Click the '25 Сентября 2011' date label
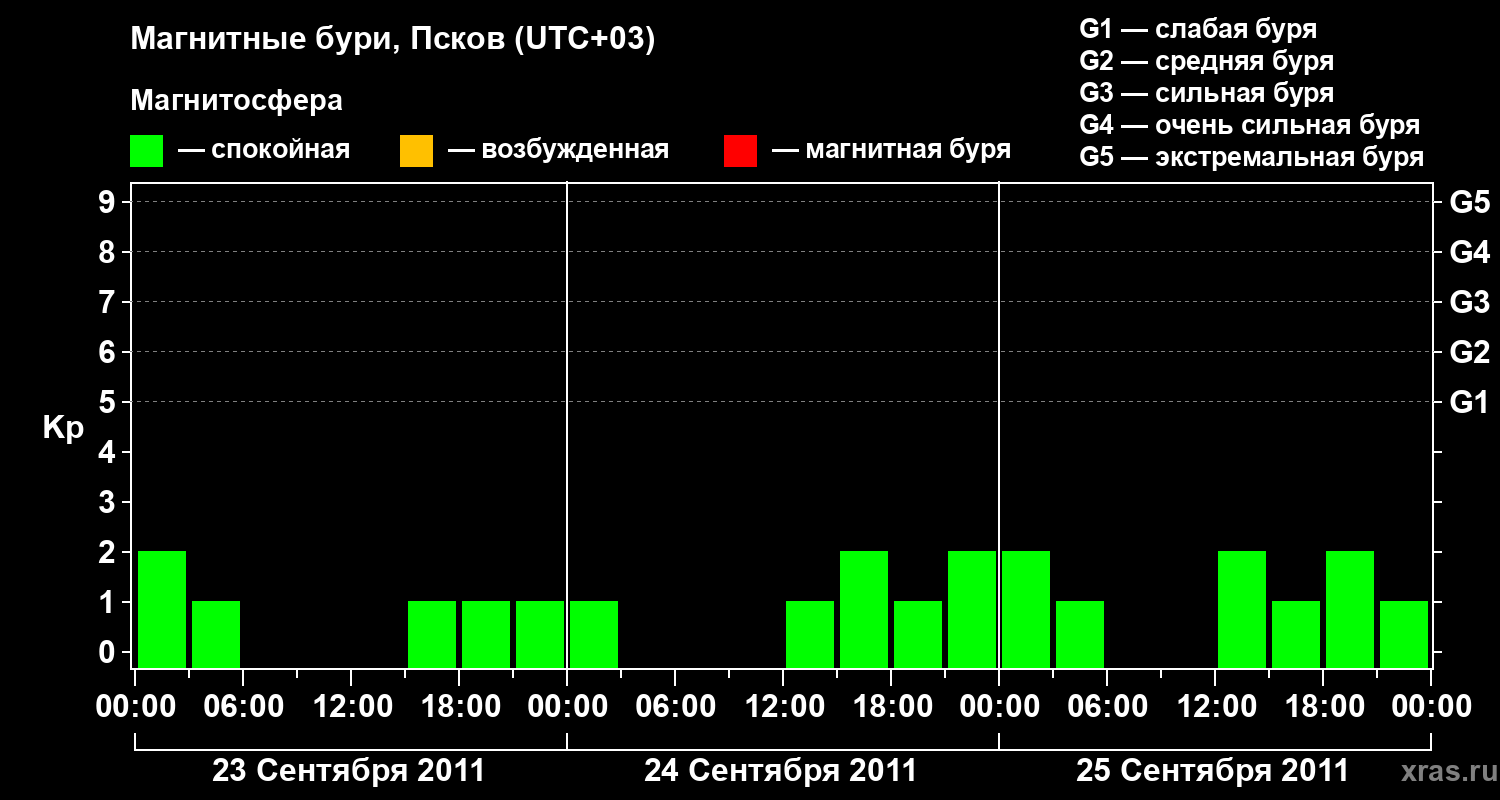This screenshot has width=1500, height=800. click(1213, 771)
